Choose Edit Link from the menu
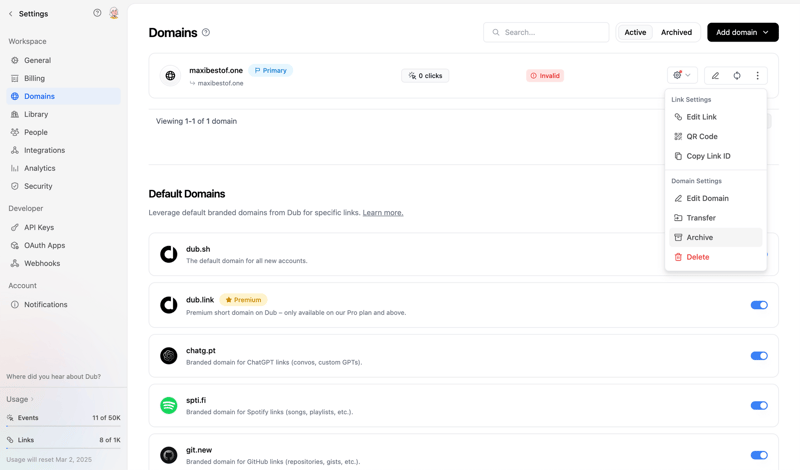 (715, 117)
